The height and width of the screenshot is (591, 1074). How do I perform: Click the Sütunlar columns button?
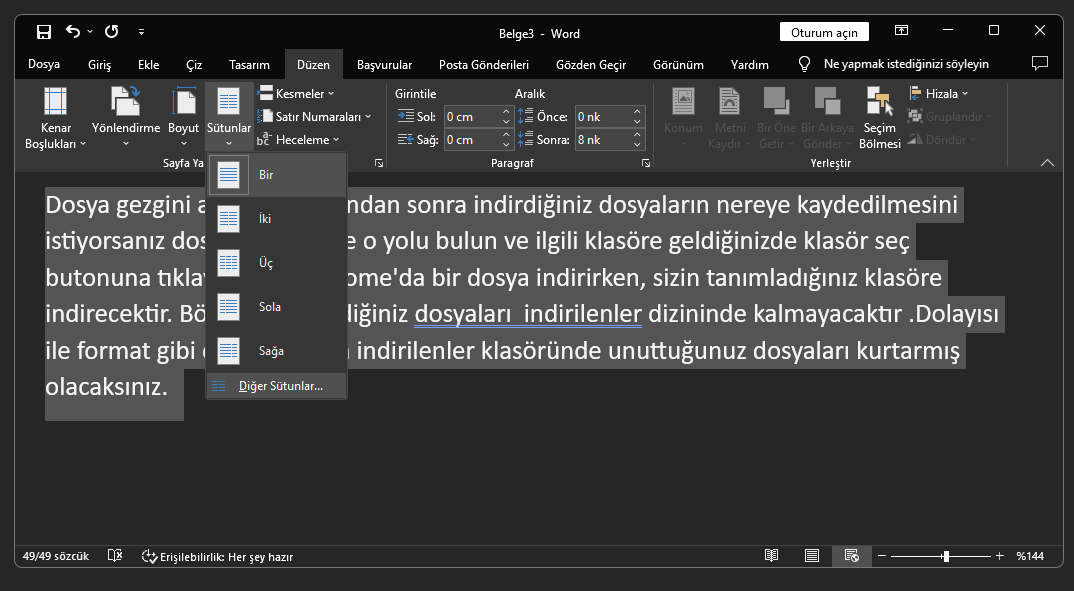[x=229, y=117]
